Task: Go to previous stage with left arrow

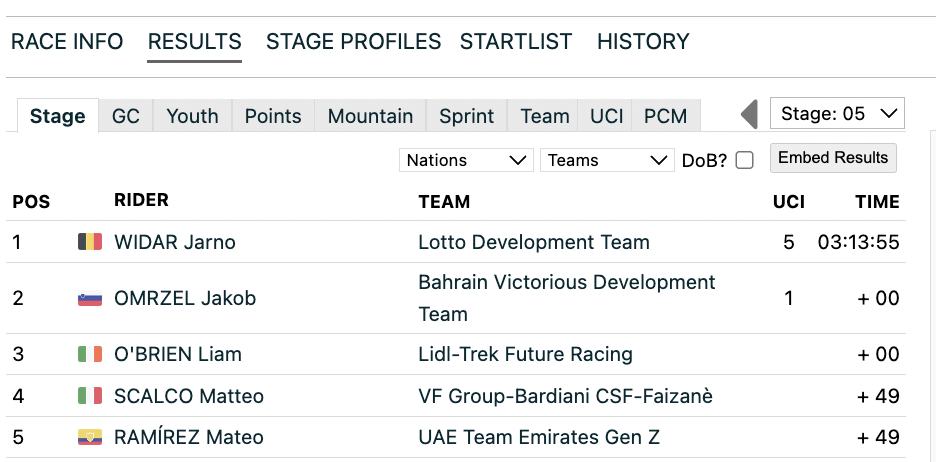Action: pos(749,114)
